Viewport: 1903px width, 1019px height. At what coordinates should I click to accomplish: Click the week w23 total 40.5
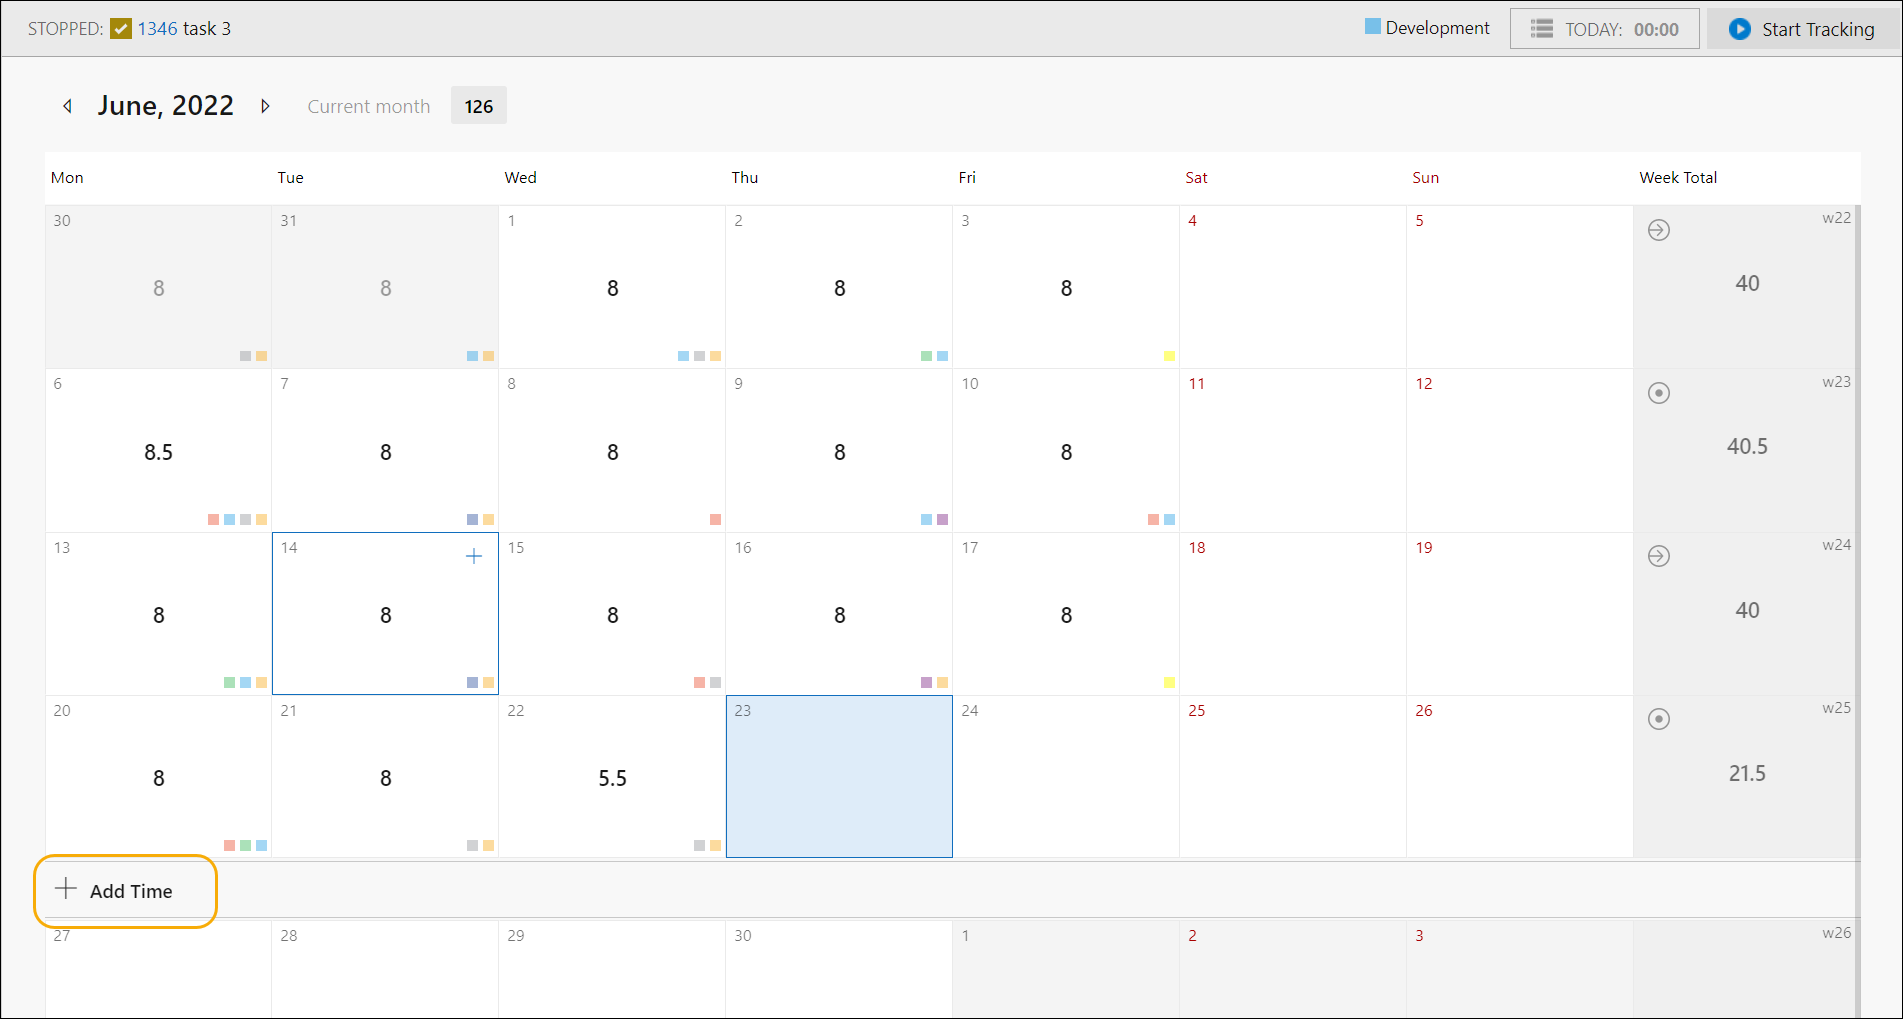point(1747,447)
